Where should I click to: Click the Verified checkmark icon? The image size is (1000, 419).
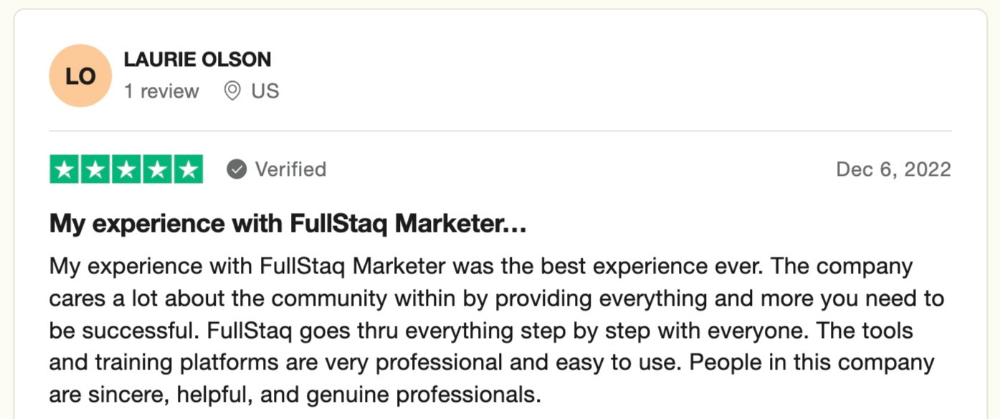(x=237, y=170)
